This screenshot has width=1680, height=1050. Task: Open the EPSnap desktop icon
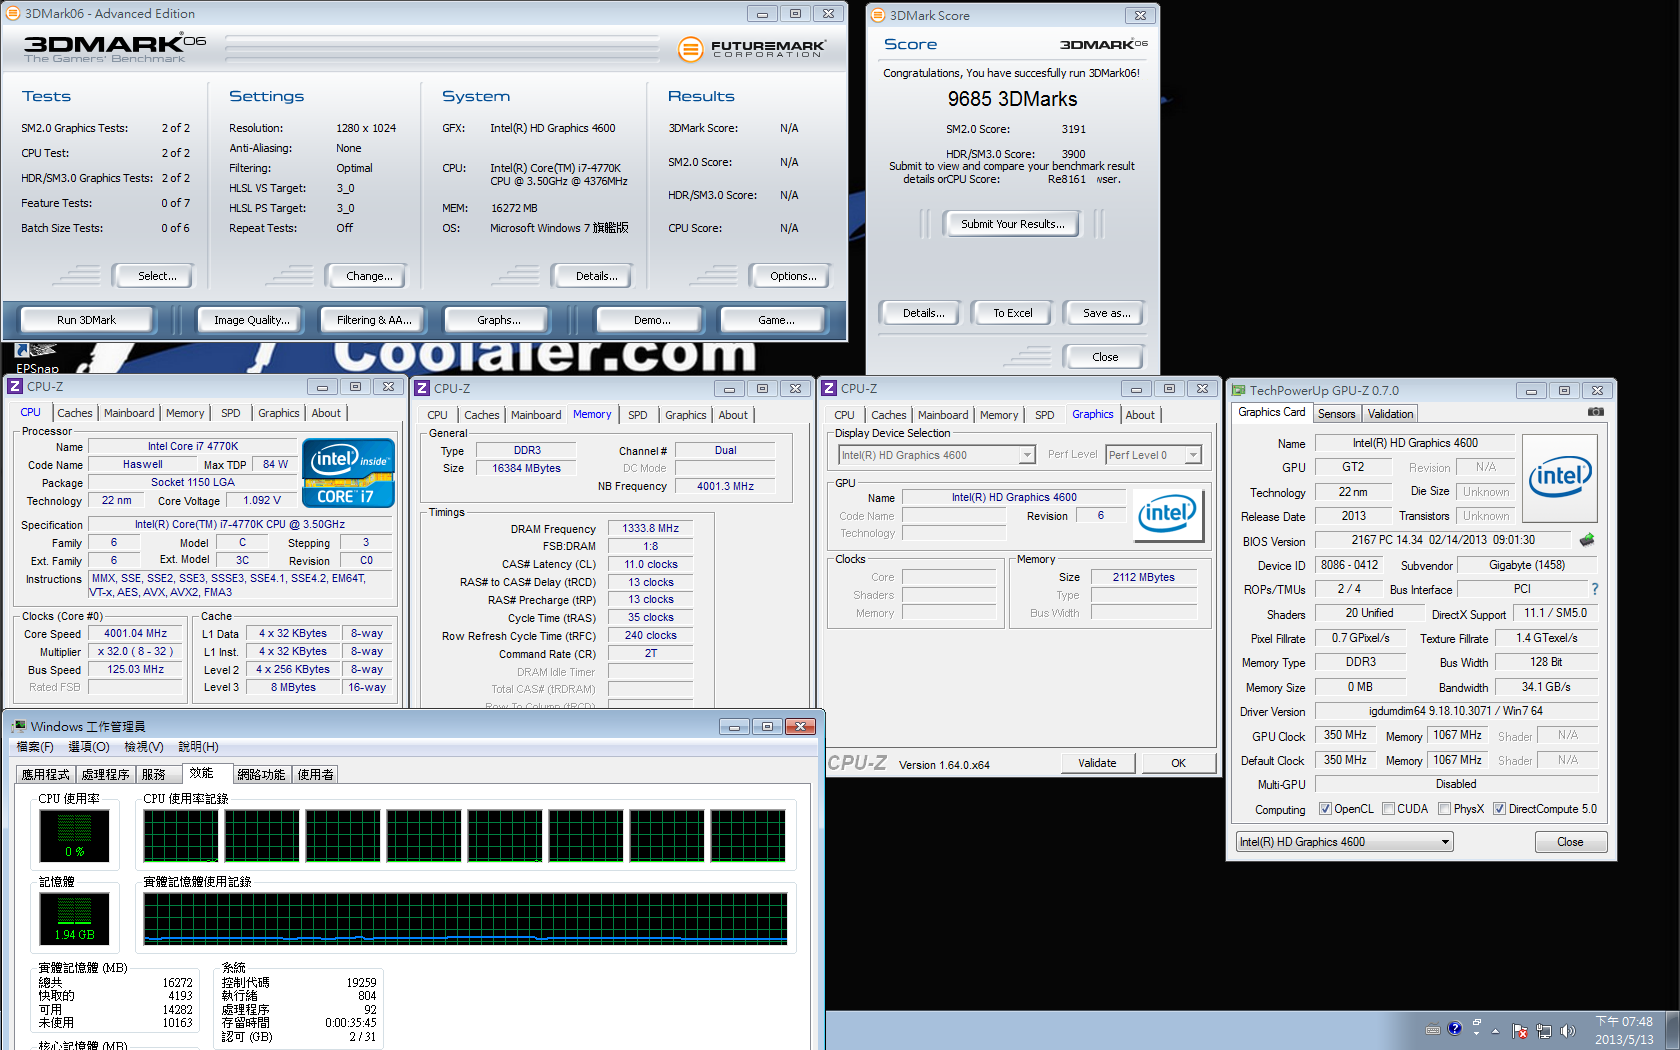pyautogui.click(x=37, y=358)
